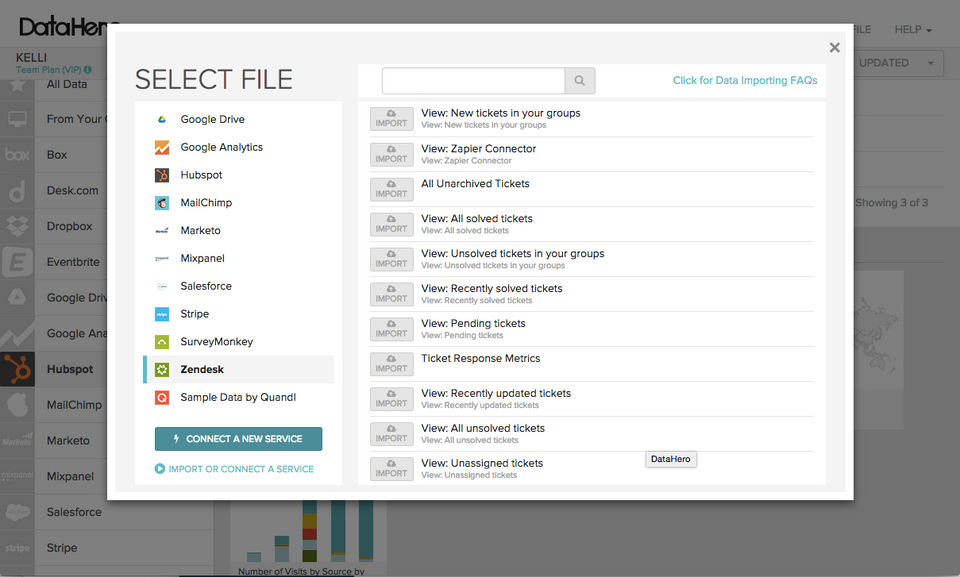960x577 pixels.
Task: Select SurveyMonkey service in dialog
Action: pos(217,342)
